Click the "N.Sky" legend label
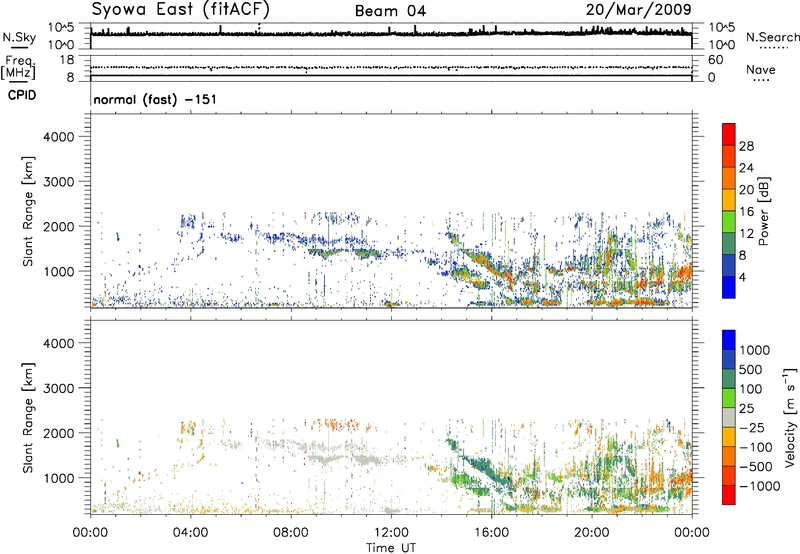This screenshot has height=554, width=800. (19, 37)
